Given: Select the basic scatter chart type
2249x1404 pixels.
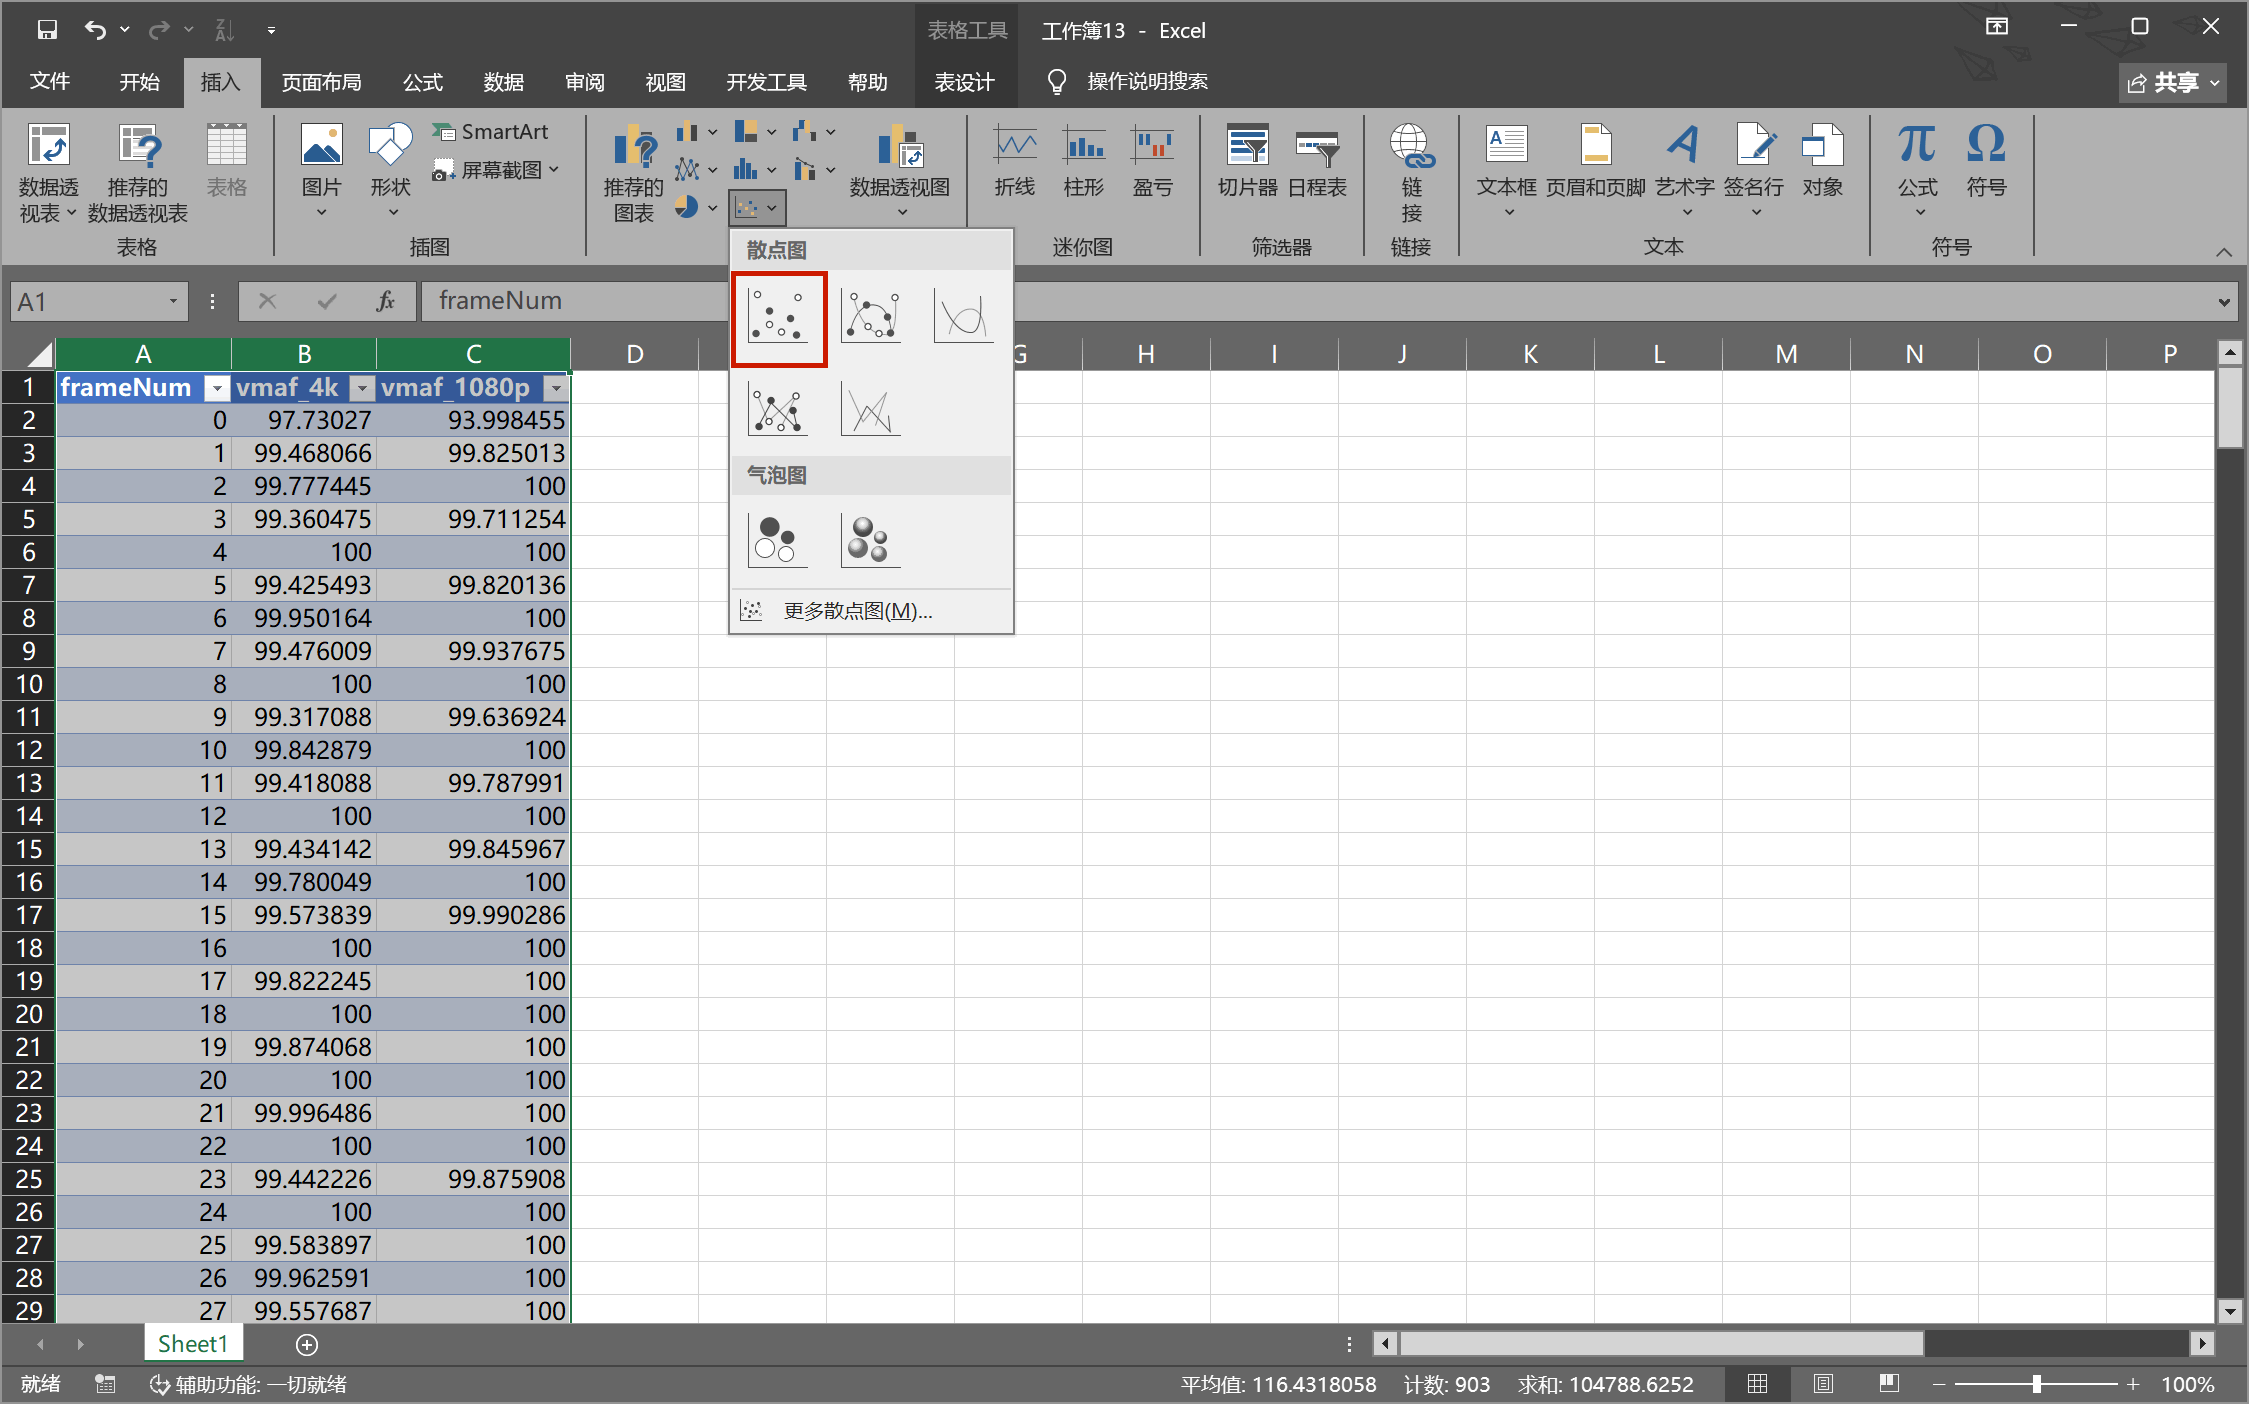Looking at the screenshot, I should coord(779,318).
